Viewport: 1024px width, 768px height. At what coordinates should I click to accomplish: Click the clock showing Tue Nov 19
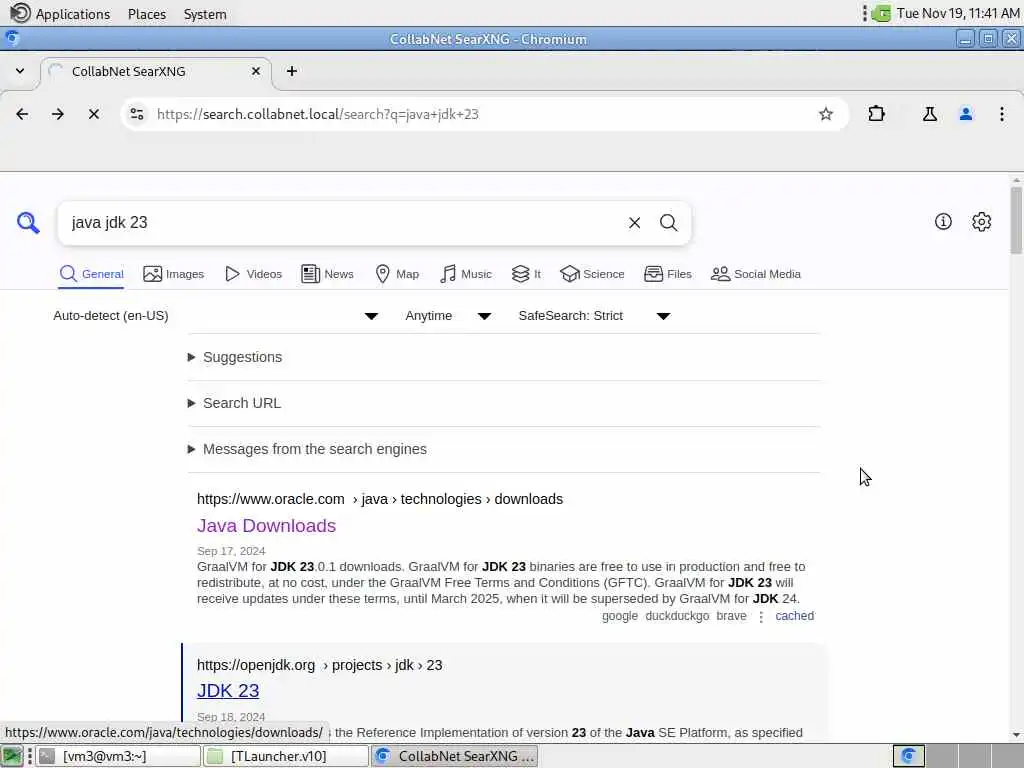pos(957,13)
